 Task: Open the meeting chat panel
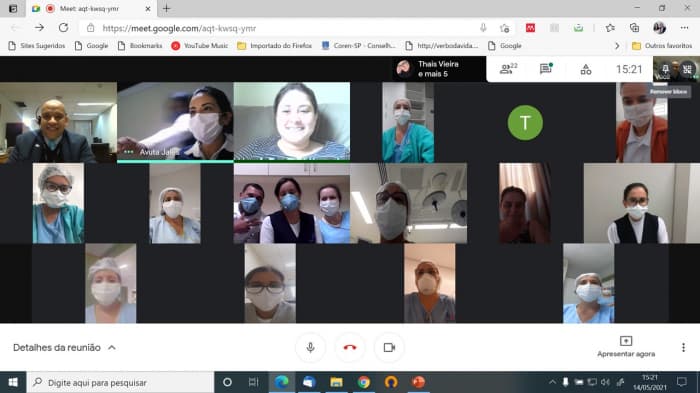point(546,69)
